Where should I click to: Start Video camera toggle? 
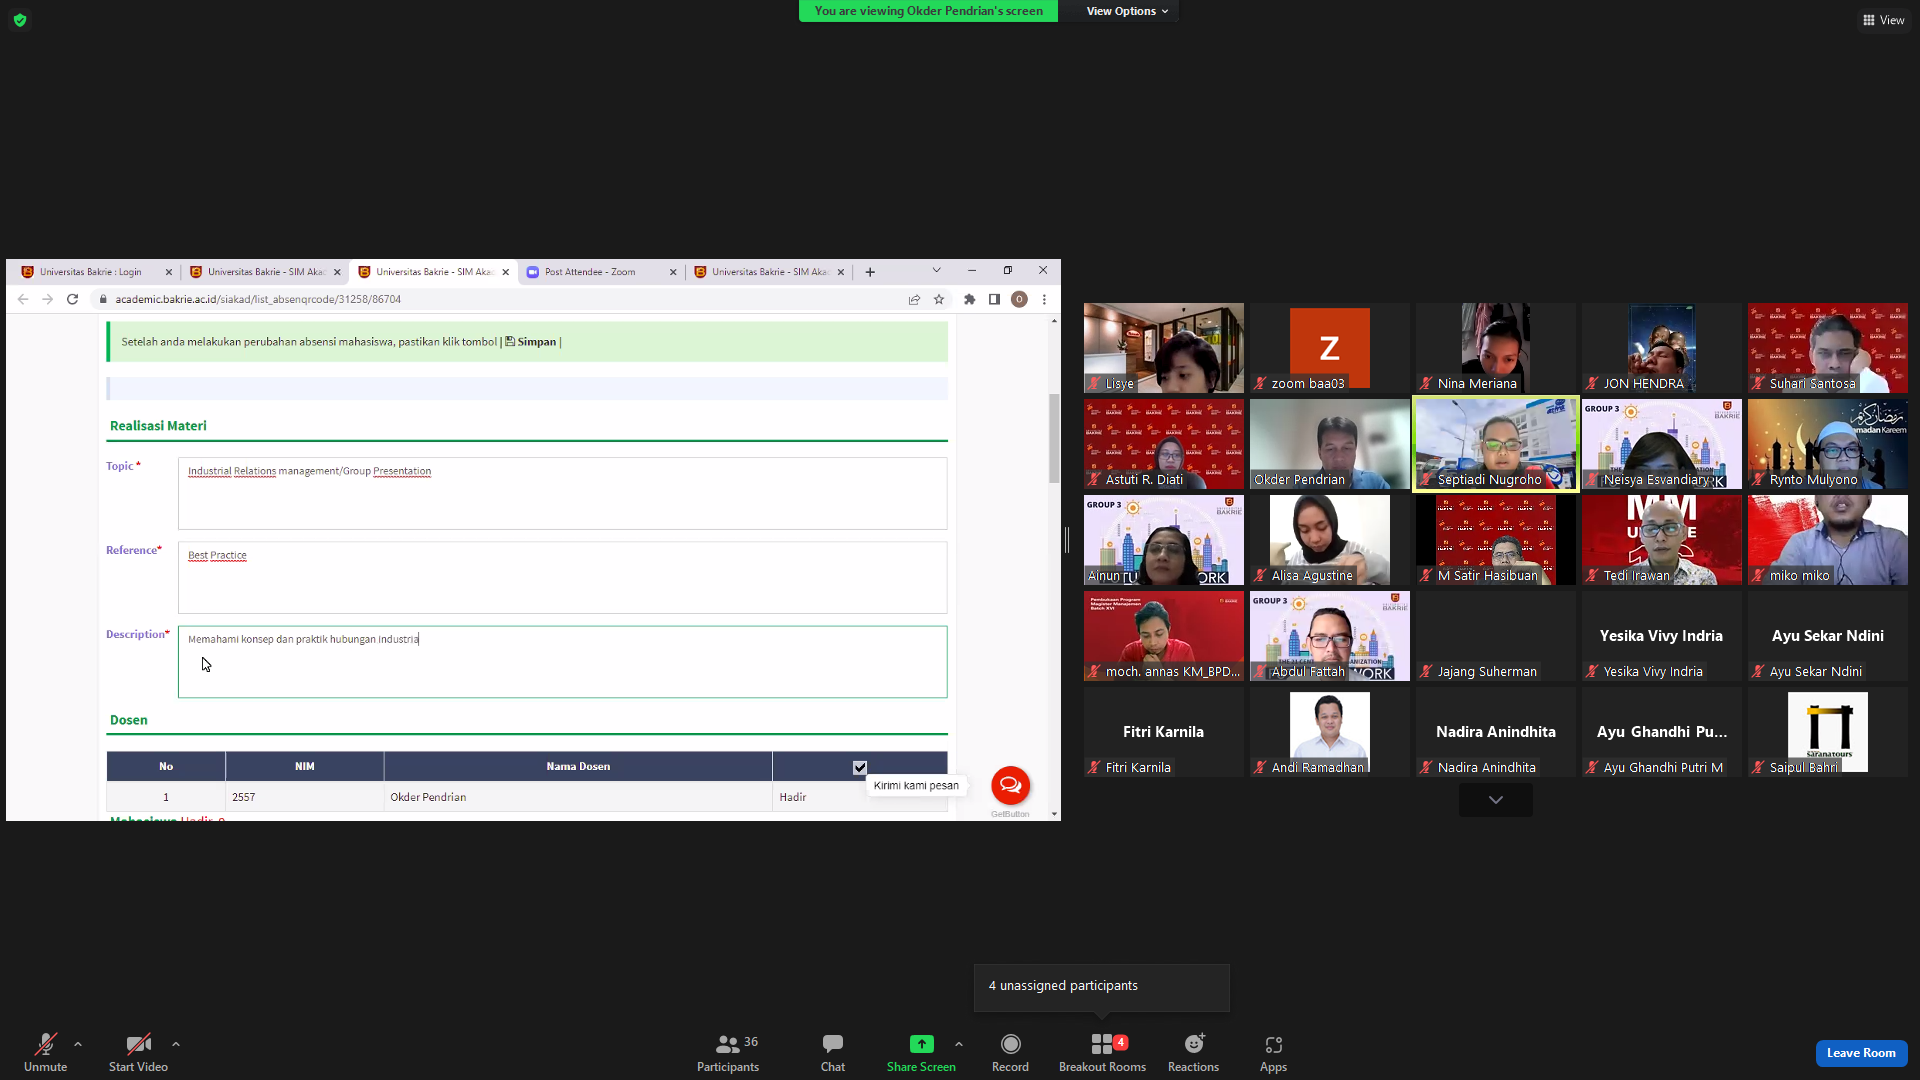tap(138, 1053)
